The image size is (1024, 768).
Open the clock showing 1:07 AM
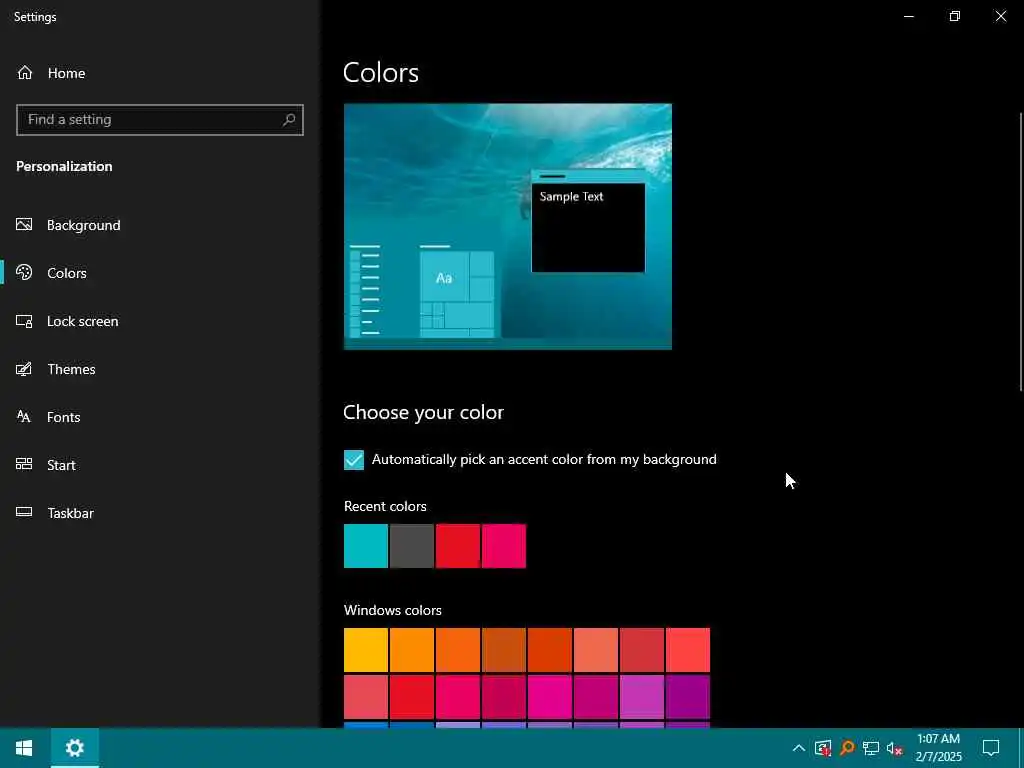(938, 748)
